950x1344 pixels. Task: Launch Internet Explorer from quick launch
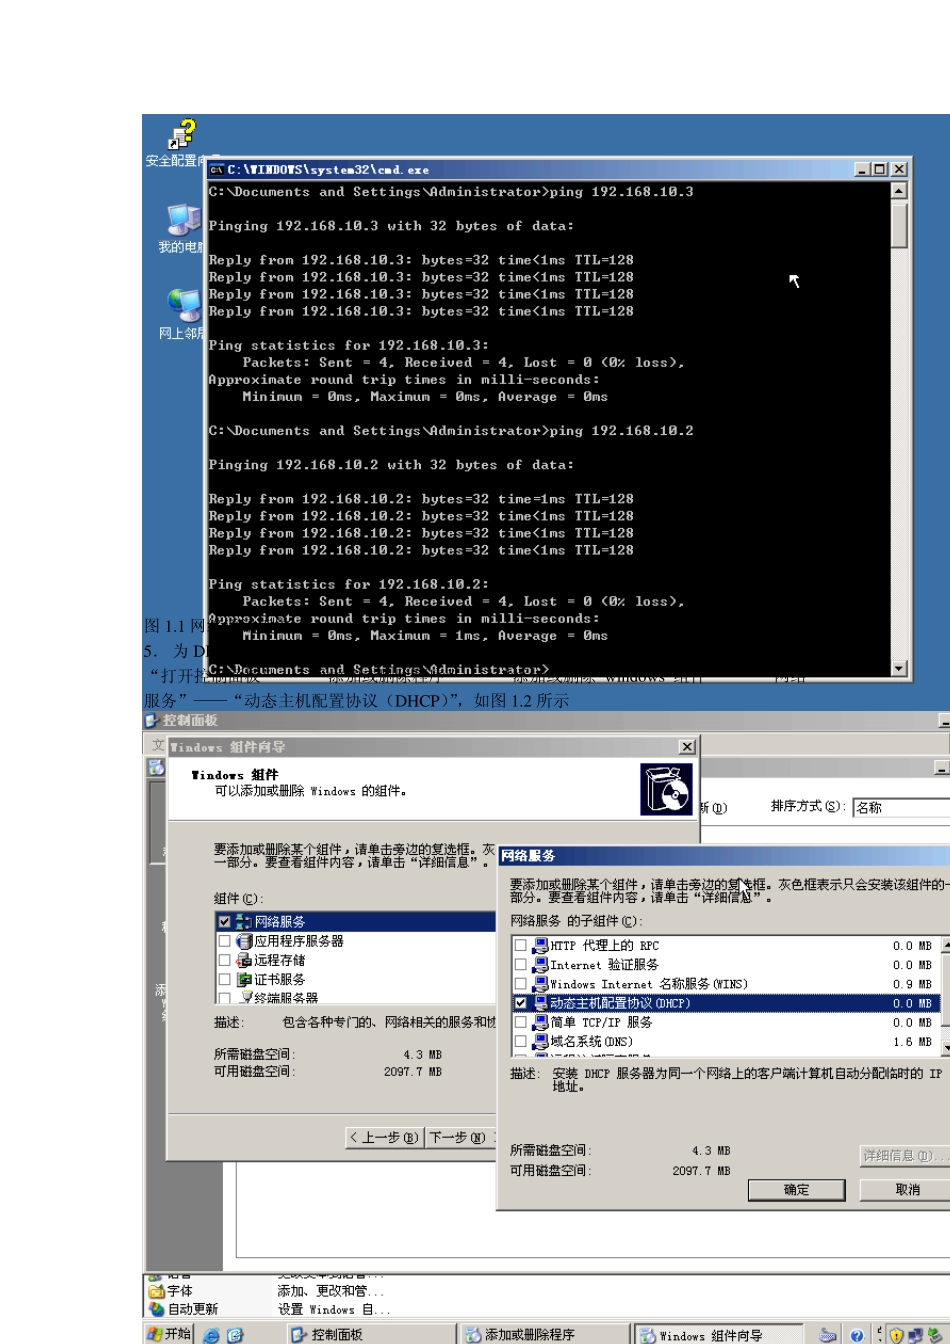pos(211,1335)
